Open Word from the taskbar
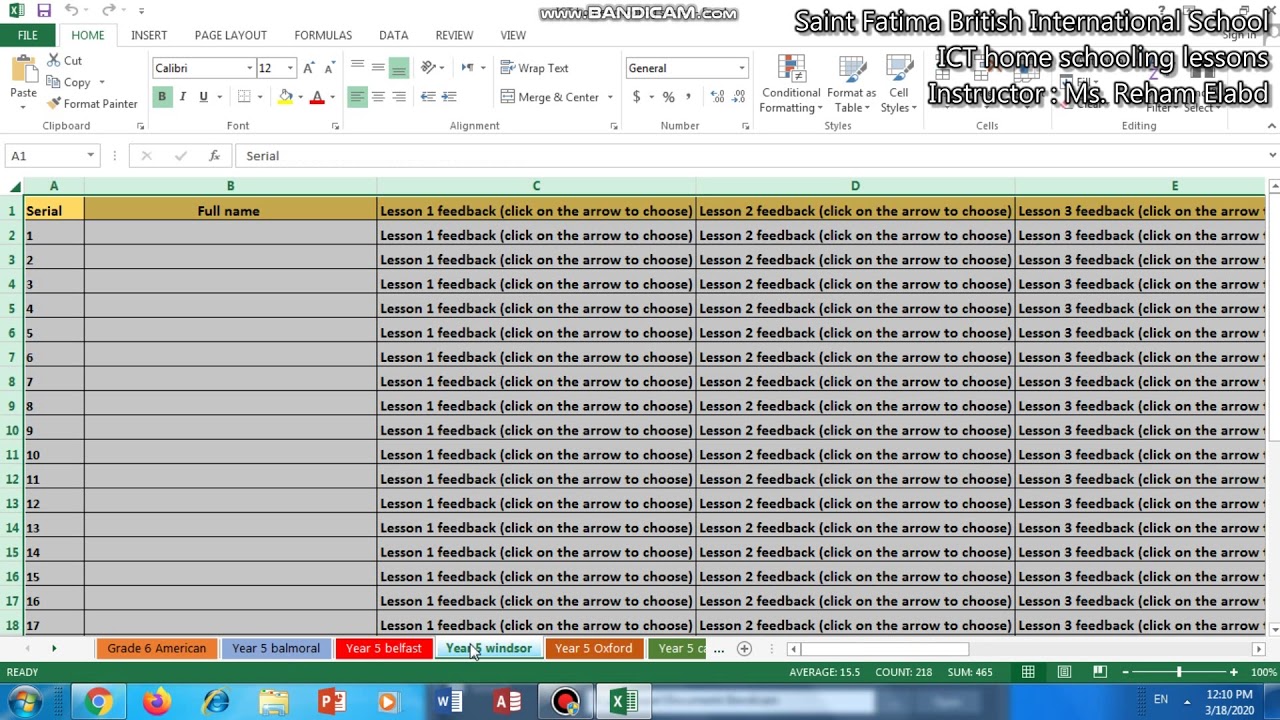1280x720 pixels. 449,702
